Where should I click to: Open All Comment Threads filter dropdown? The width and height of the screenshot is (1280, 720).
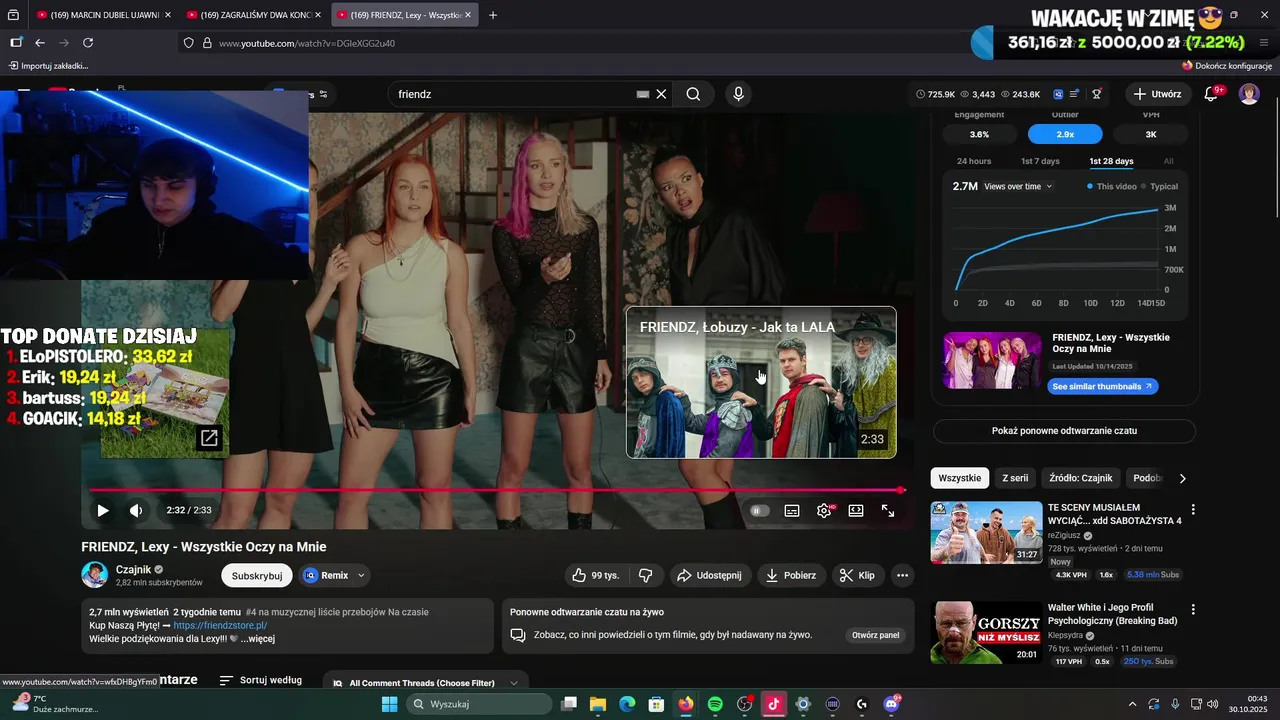pos(427,683)
